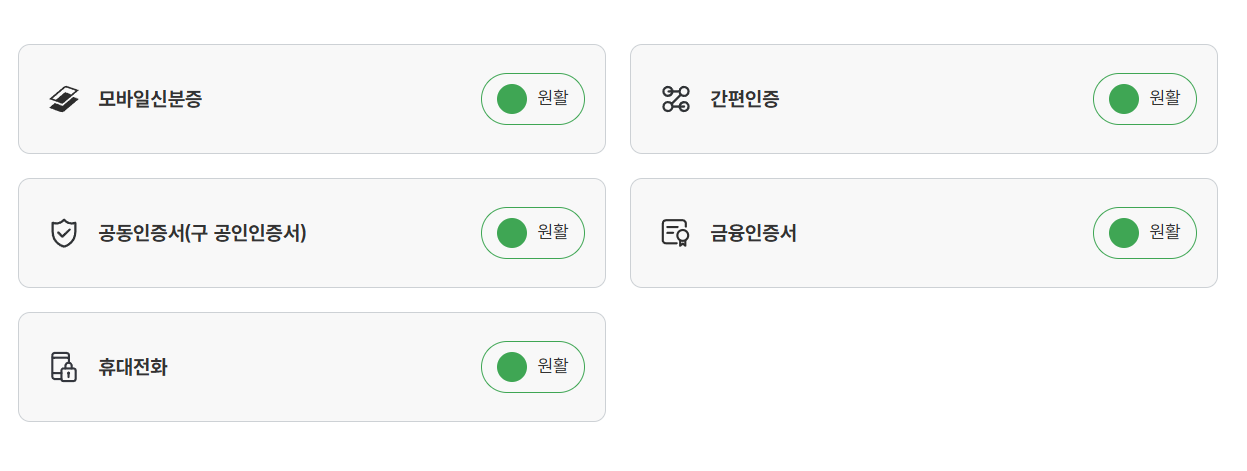Open the 금융인증서 label
1247x471 pixels.
tap(753, 233)
